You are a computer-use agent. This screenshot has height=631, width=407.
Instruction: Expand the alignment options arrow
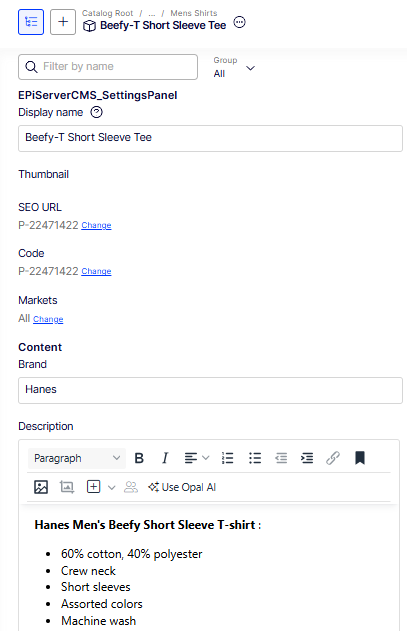click(206, 458)
